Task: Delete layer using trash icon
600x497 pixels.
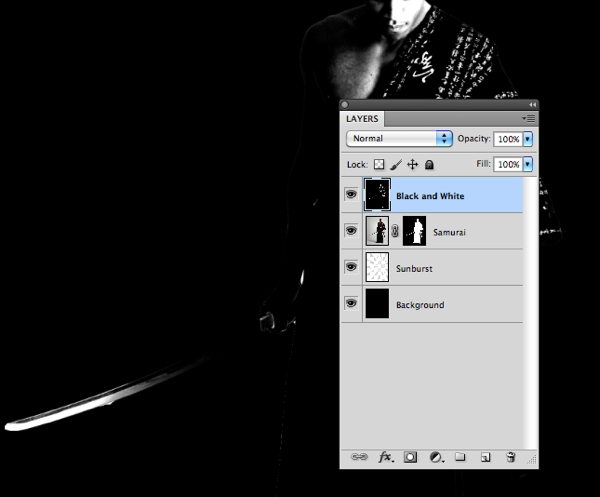Action: coord(510,457)
